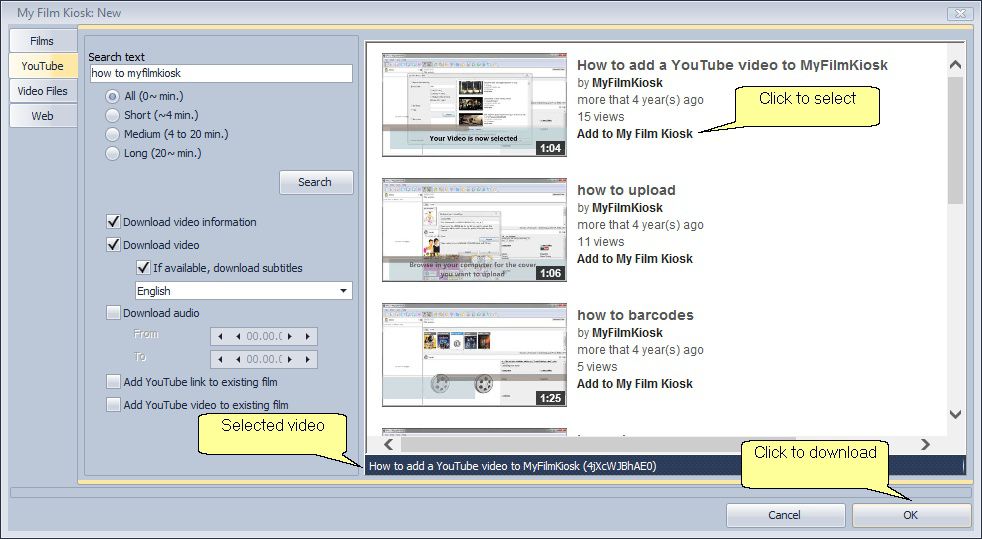Click the Search button

coord(316,182)
